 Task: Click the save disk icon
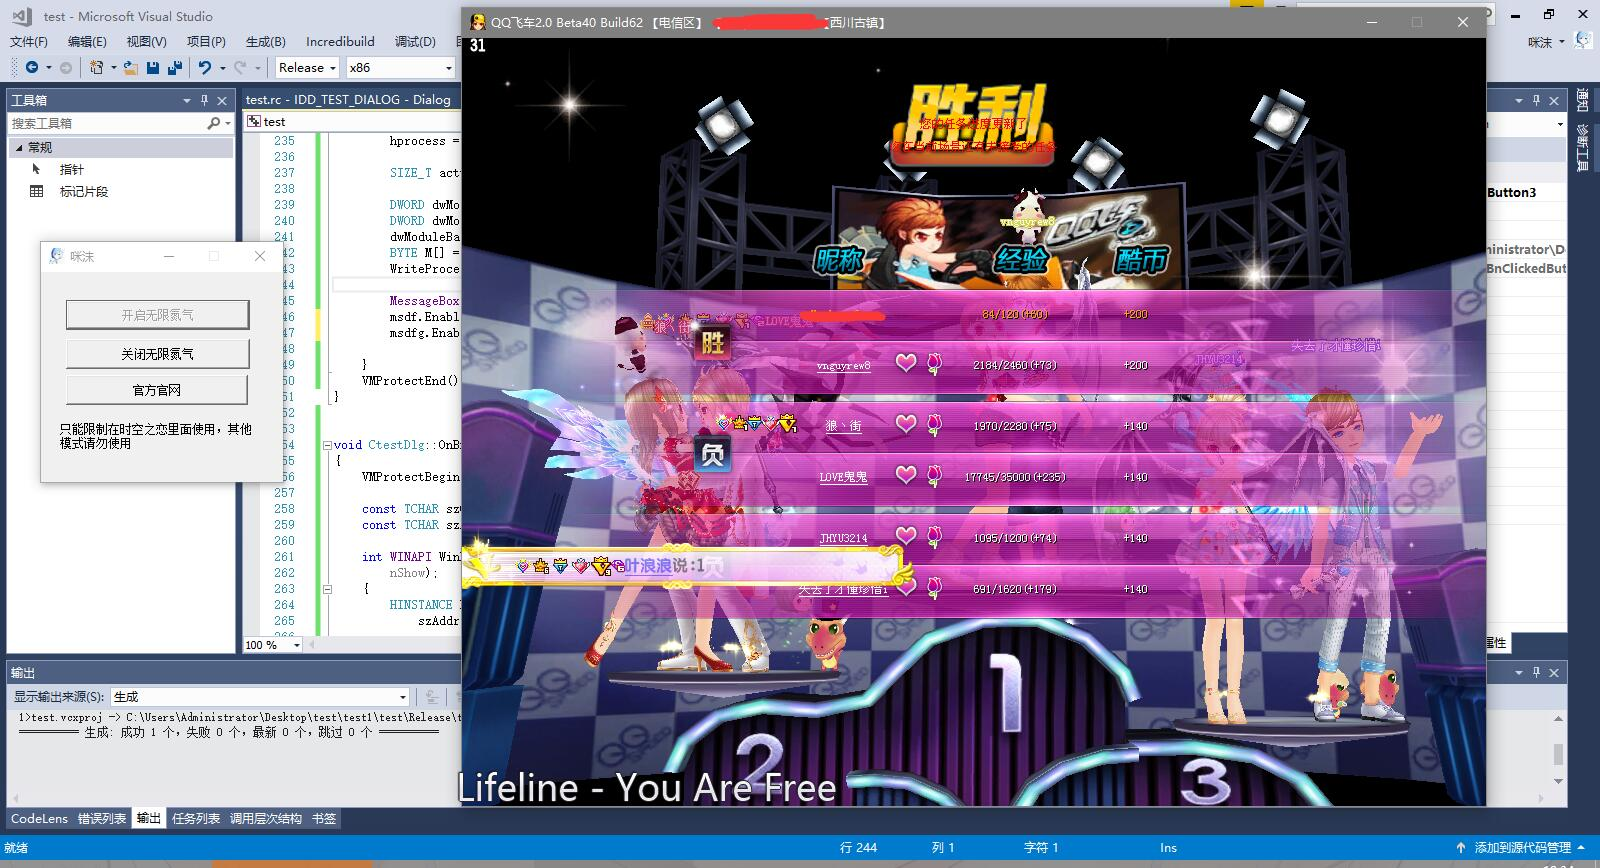[x=153, y=67]
